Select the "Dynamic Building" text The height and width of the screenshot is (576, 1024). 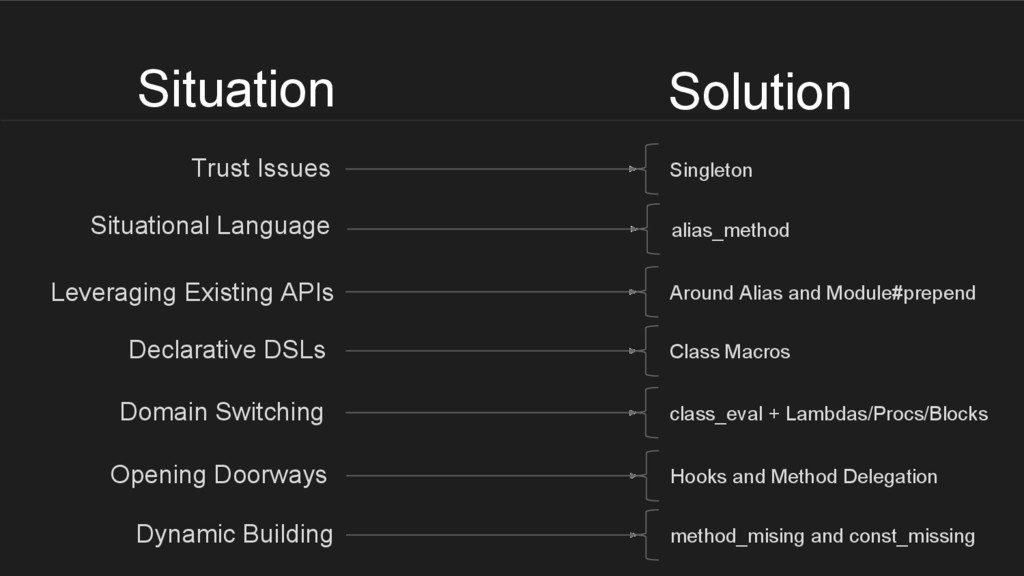point(234,534)
